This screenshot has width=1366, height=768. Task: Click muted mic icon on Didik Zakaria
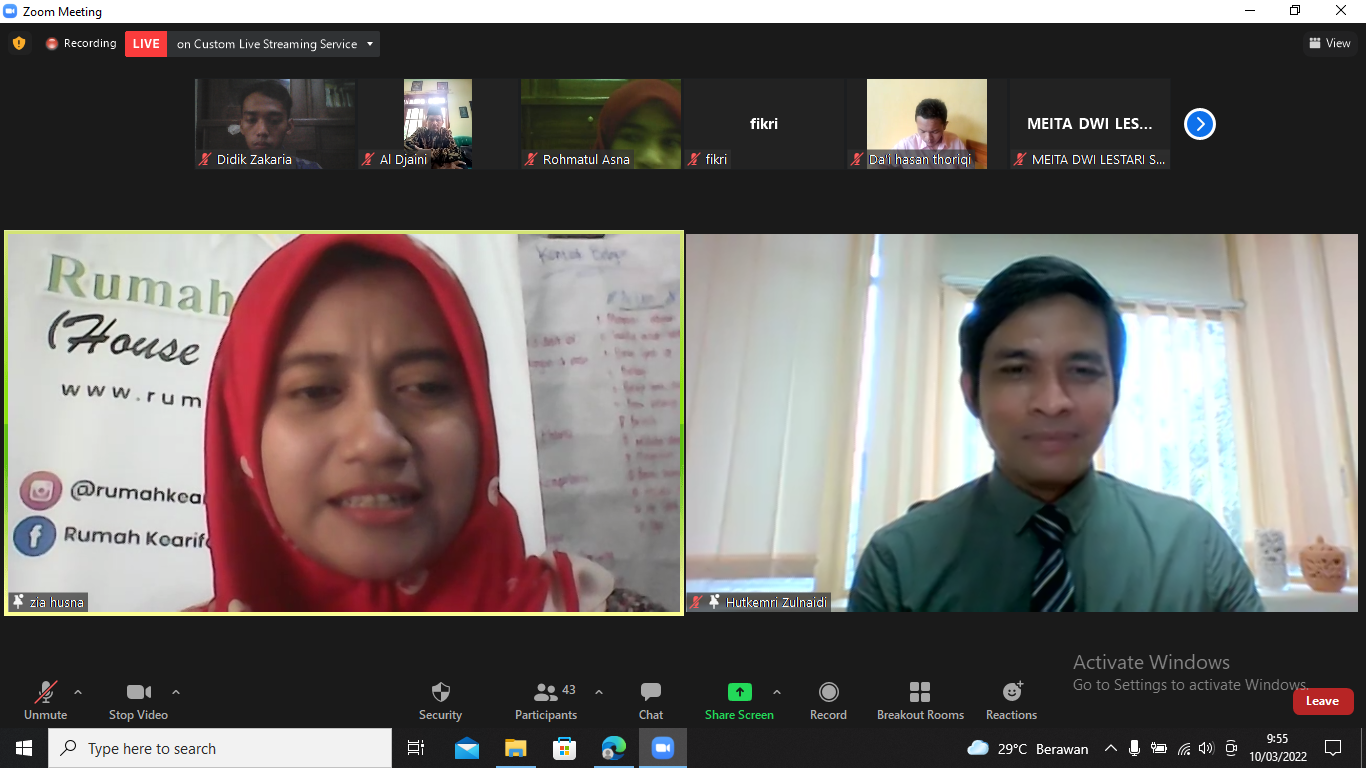point(205,159)
